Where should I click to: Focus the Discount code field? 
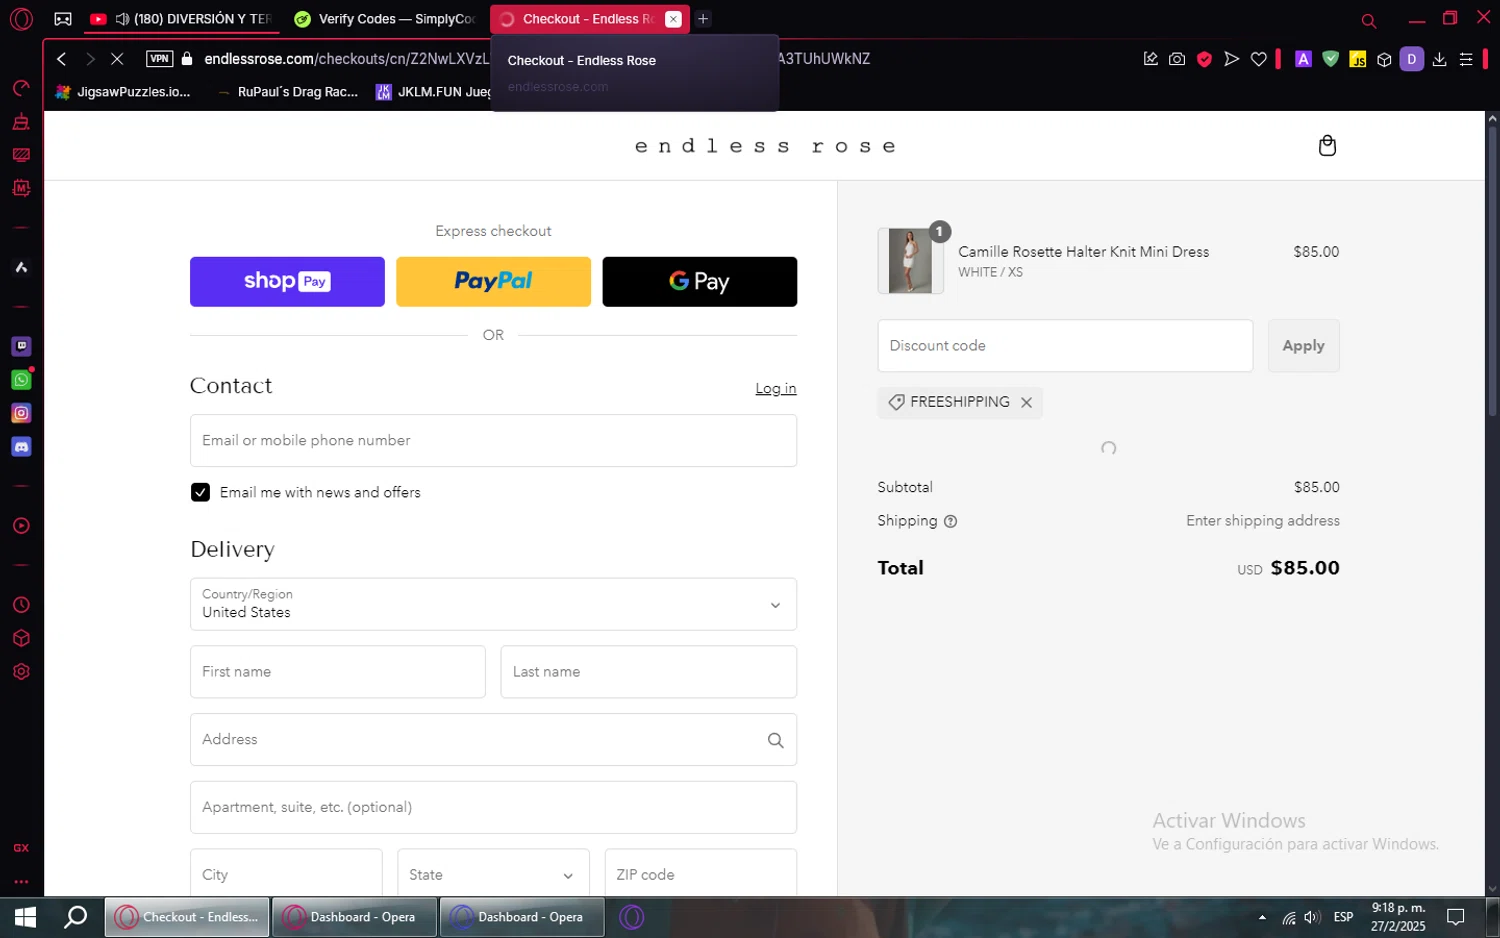(x=1065, y=346)
